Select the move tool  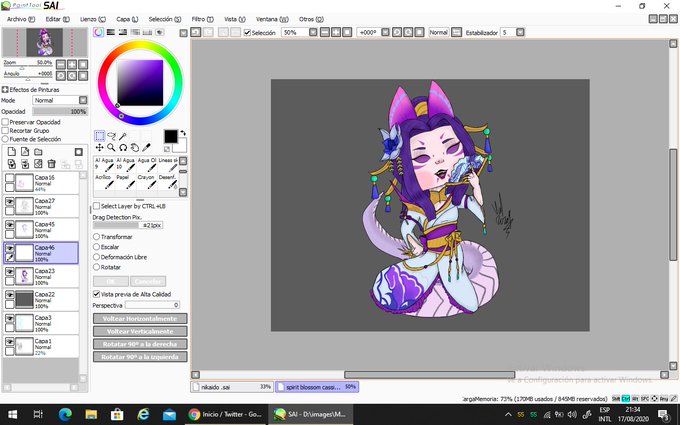click(x=99, y=147)
